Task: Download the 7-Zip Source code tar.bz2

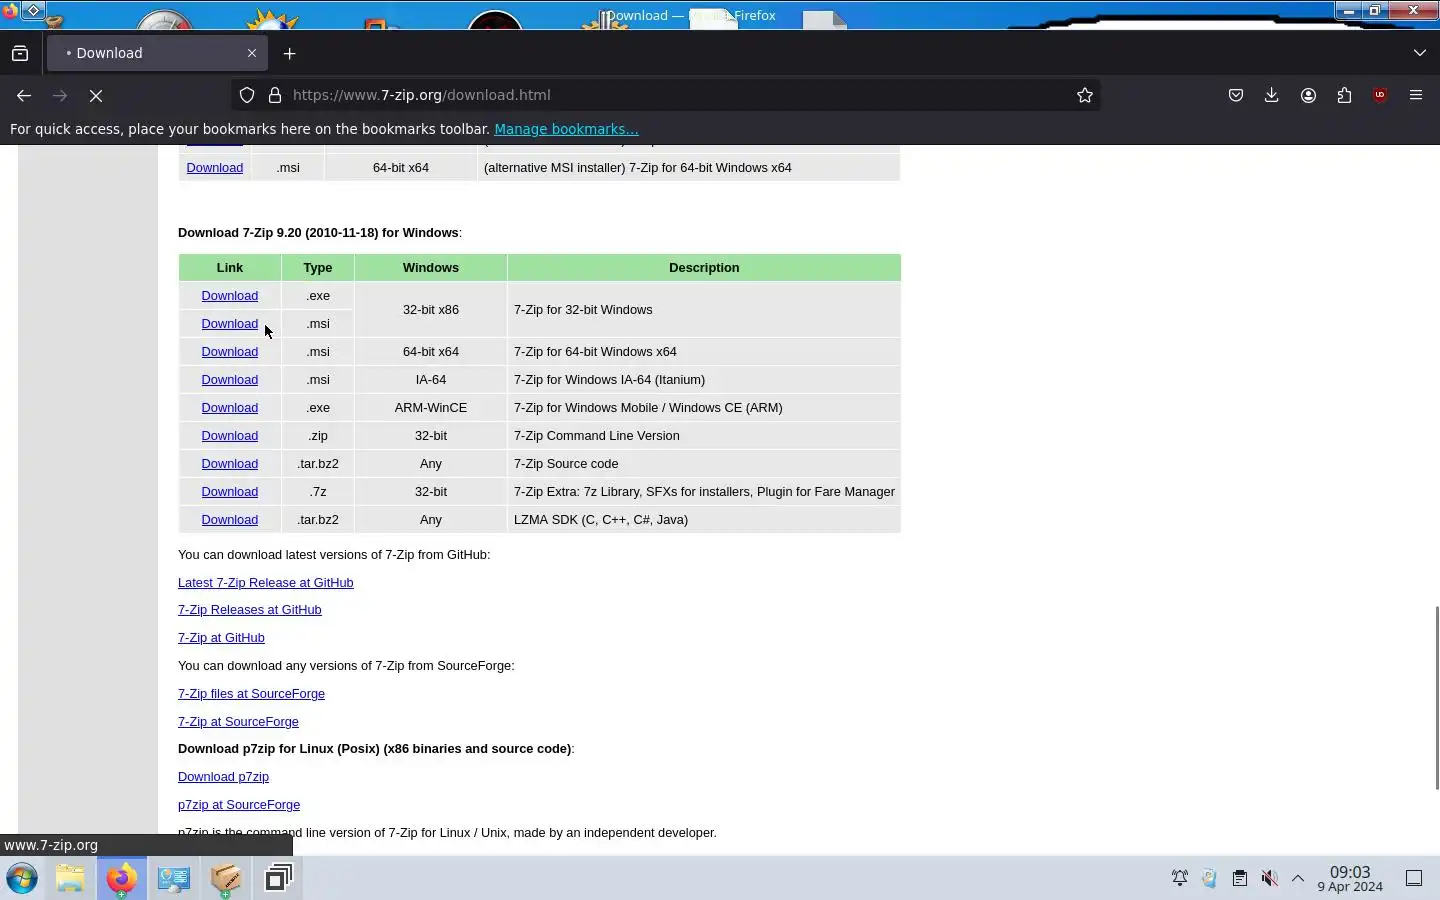Action: pyautogui.click(x=230, y=463)
